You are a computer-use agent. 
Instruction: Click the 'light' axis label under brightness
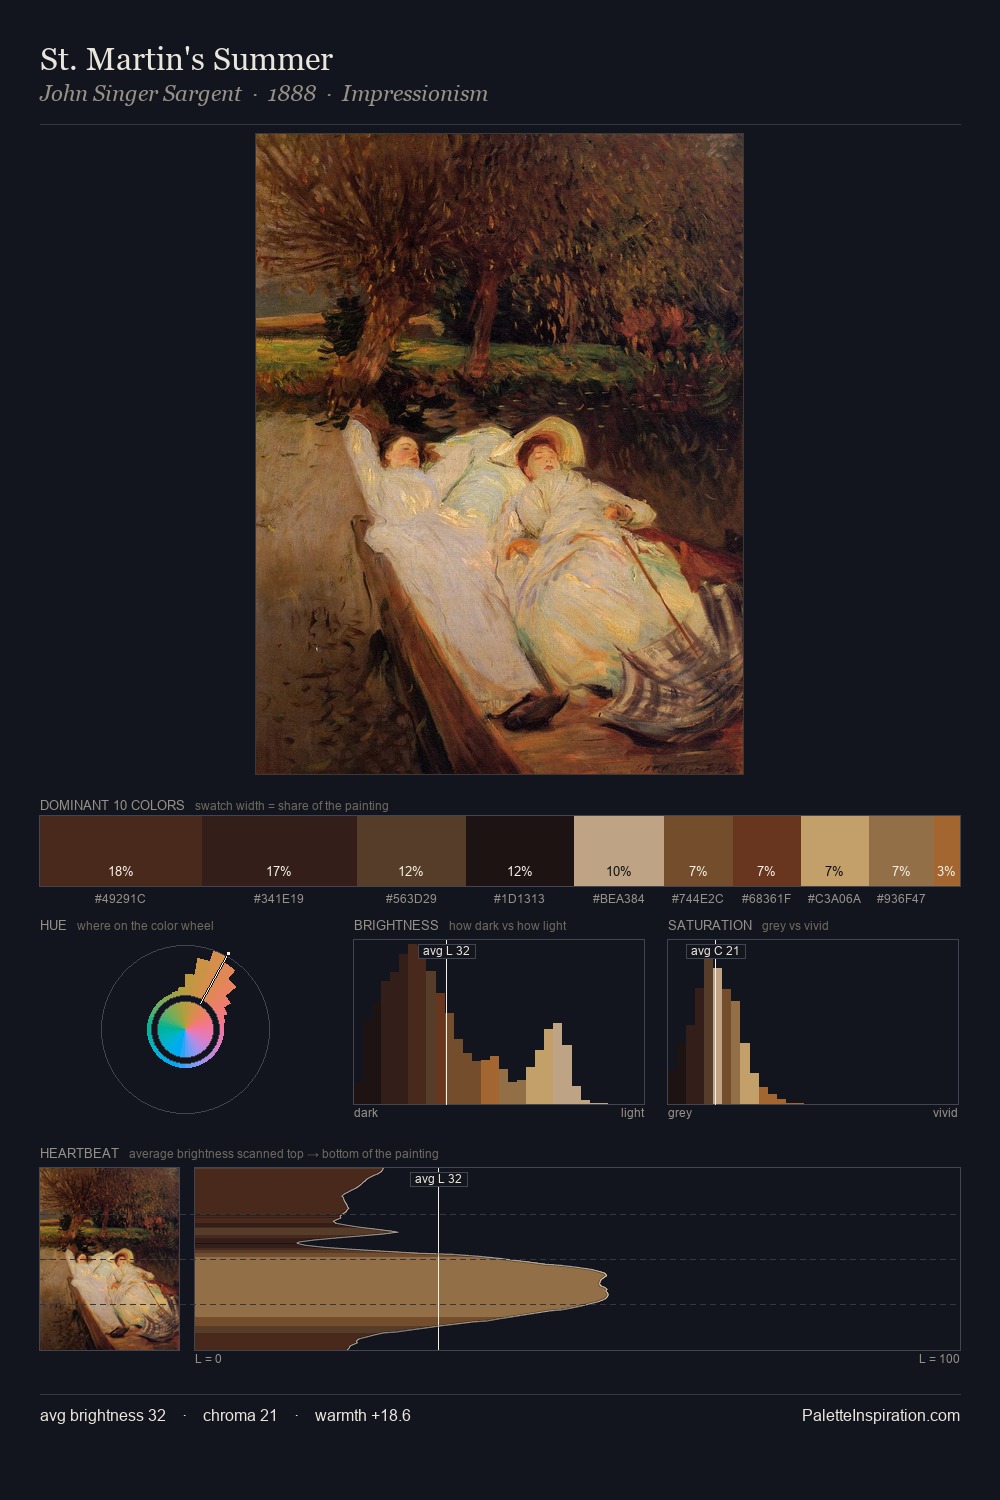[x=632, y=1112]
